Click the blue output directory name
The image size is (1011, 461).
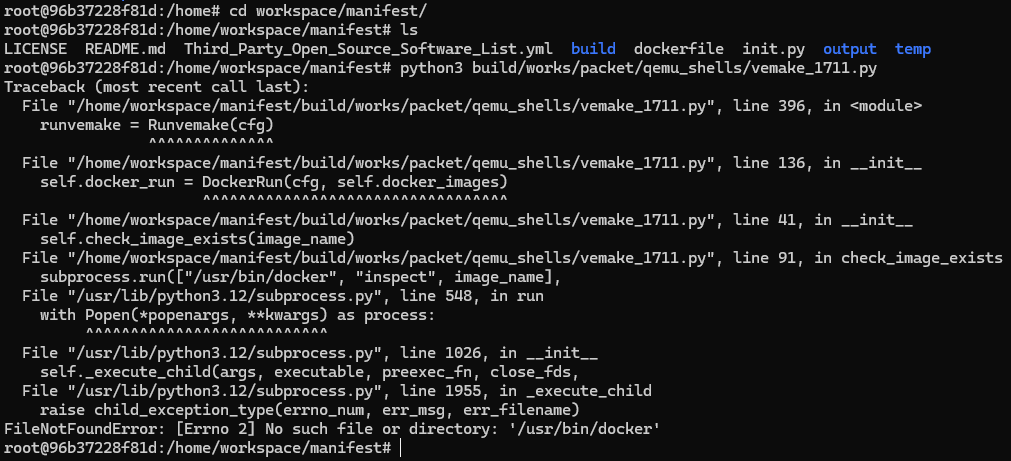[850, 49]
